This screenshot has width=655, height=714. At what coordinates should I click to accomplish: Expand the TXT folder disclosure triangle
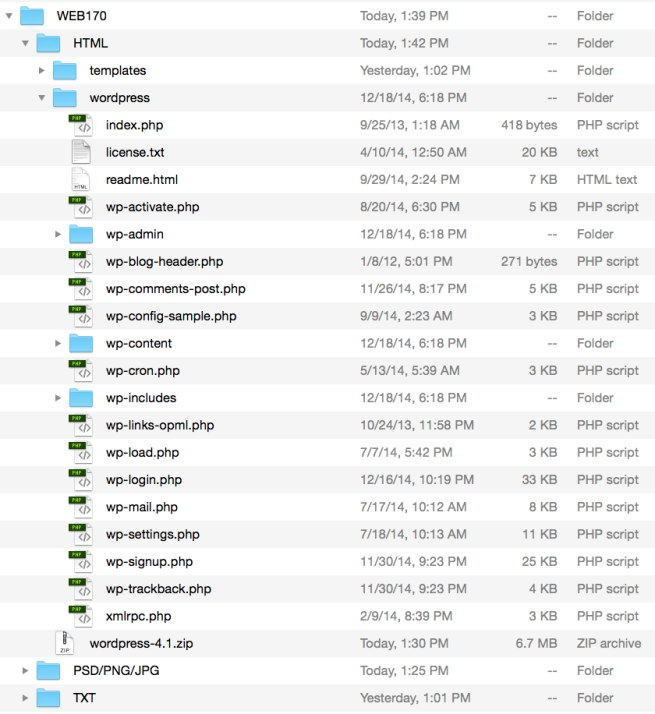[x=25, y=698]
